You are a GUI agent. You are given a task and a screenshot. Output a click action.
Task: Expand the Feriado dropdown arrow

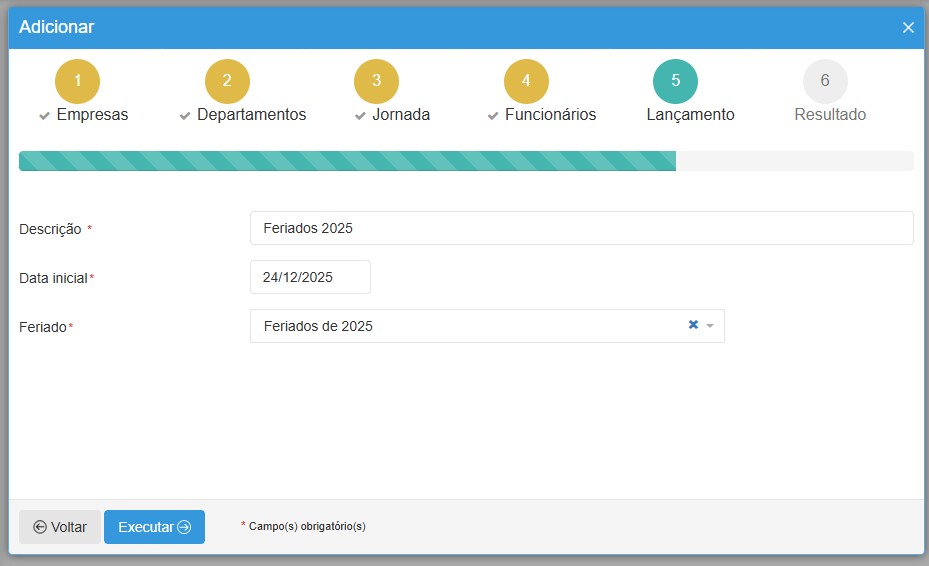tap(710, 326)
